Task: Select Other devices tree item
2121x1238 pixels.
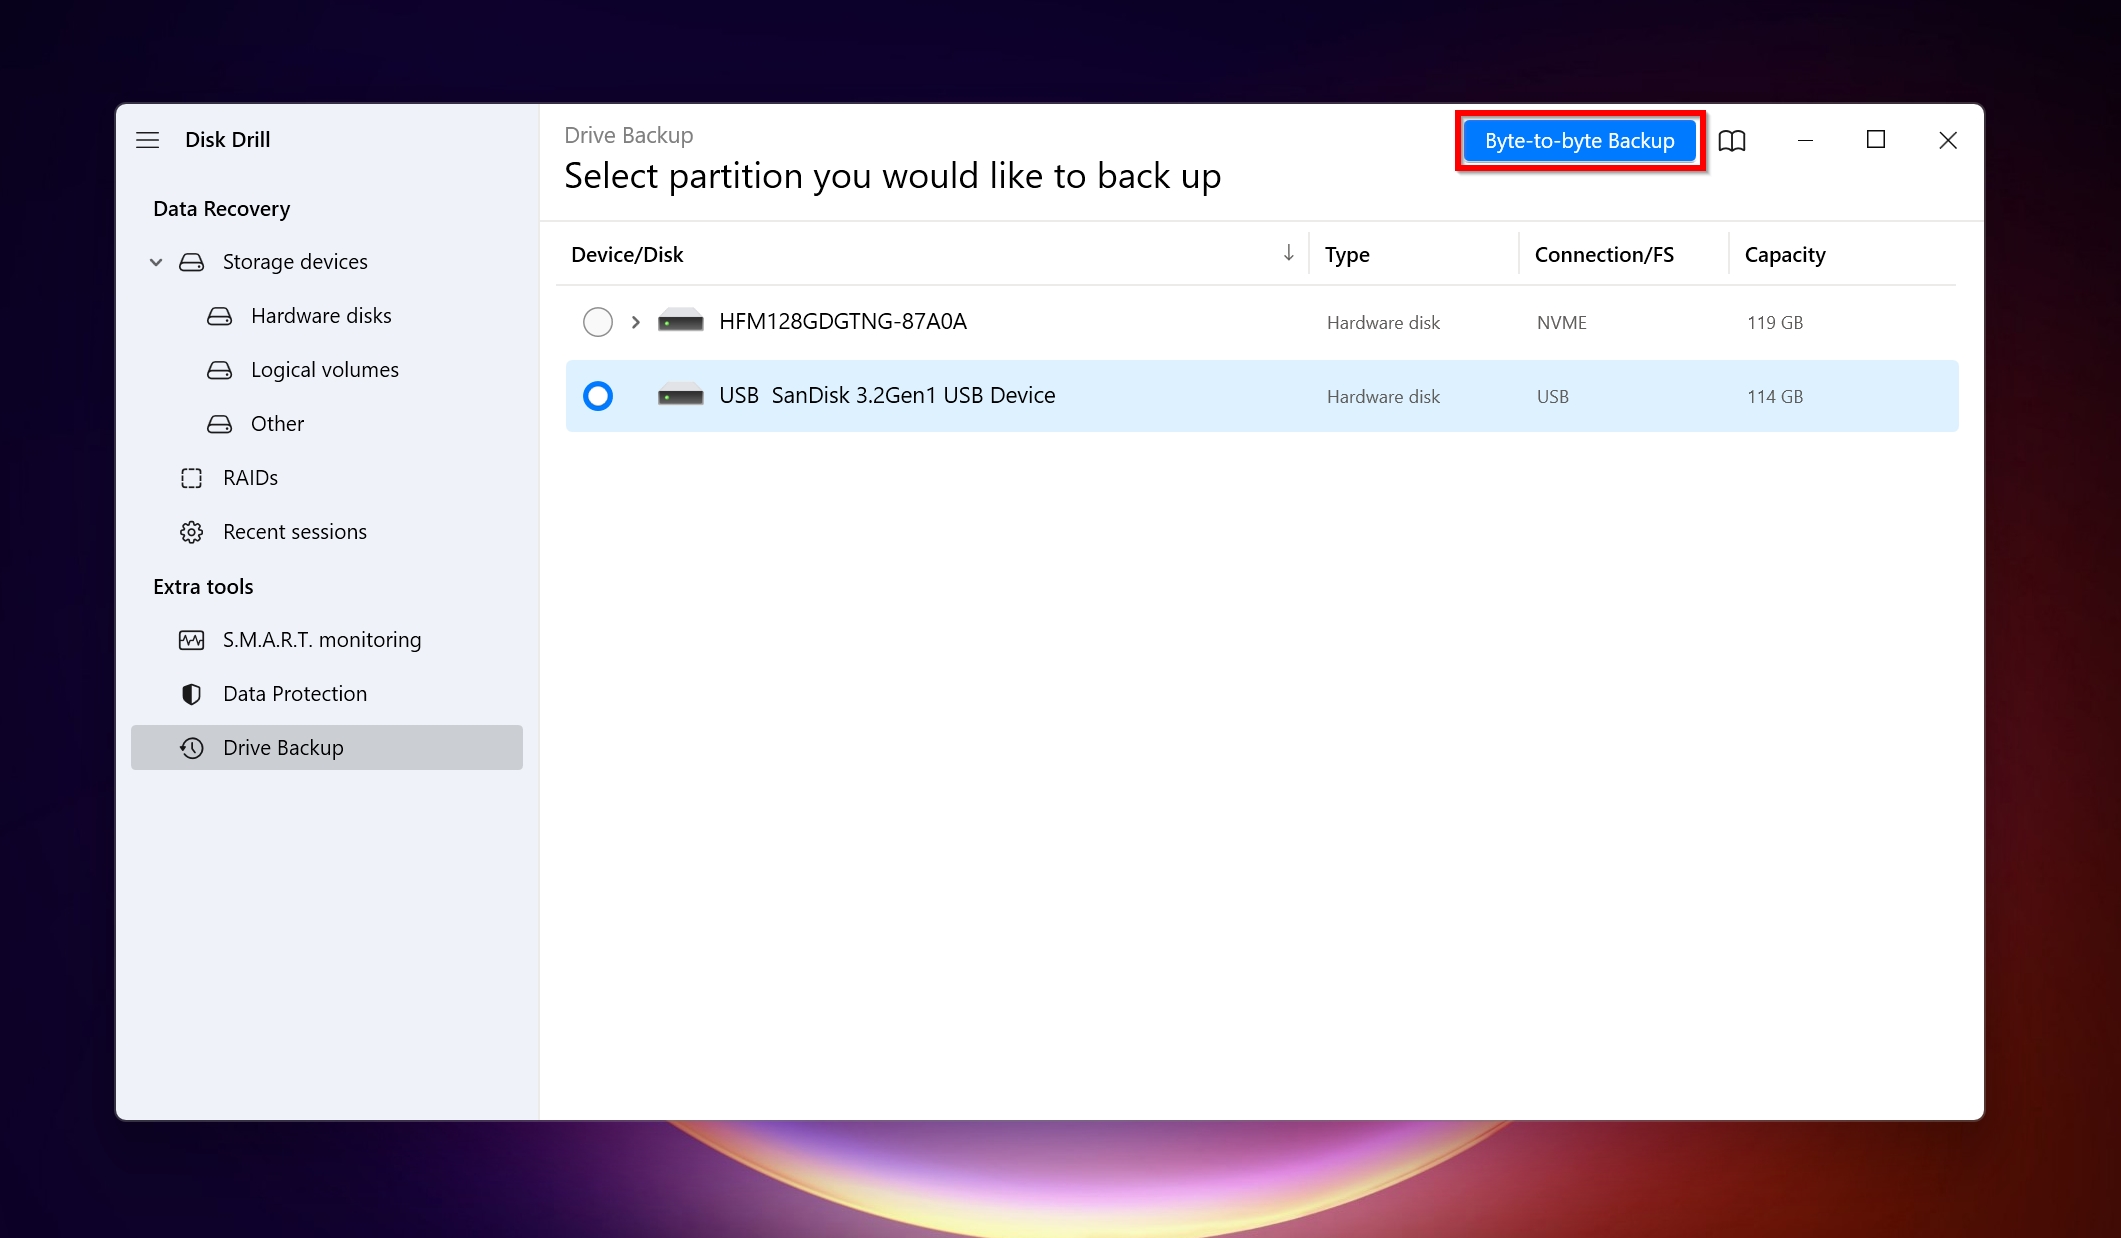Action: pos(277,423)
